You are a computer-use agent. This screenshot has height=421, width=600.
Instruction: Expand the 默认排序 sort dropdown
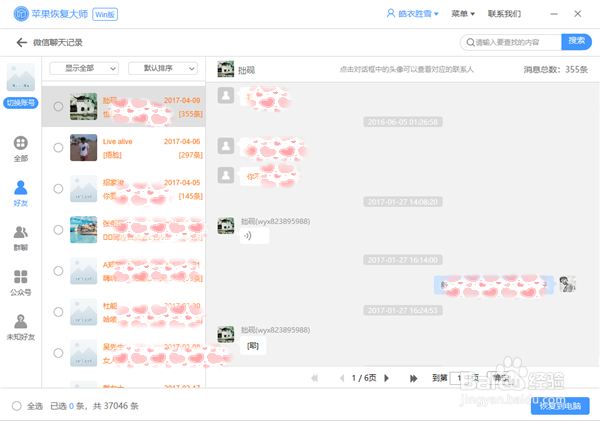[163, 69]
